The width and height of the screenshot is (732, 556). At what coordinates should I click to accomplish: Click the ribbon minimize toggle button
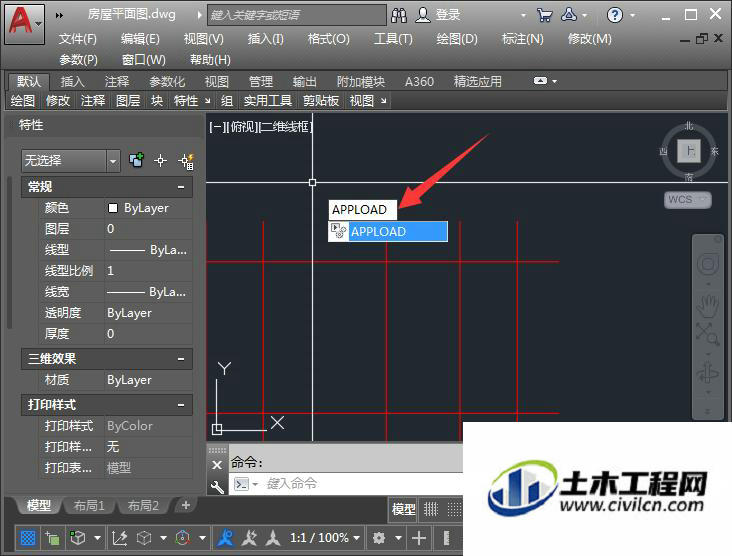coord(540,81)
